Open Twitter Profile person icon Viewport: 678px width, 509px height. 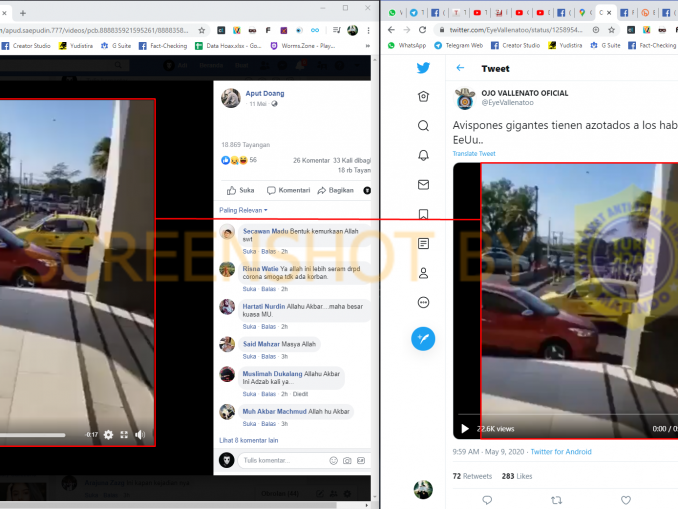[x=423, y=273]
